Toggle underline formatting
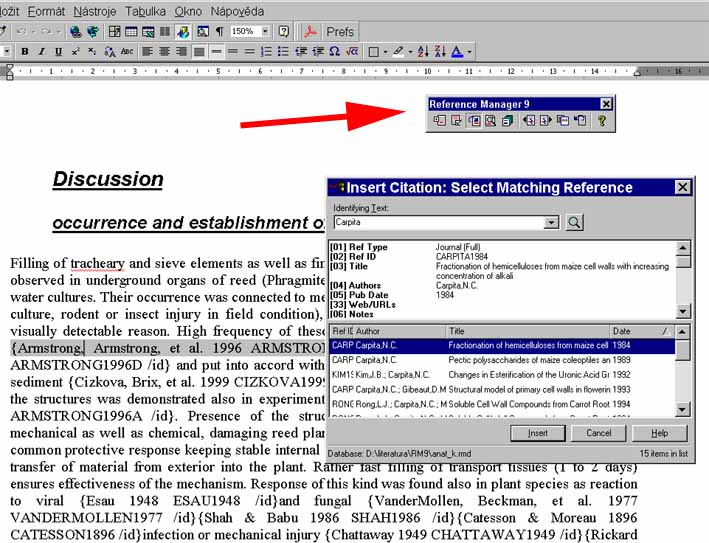 (x=58, y=52)
